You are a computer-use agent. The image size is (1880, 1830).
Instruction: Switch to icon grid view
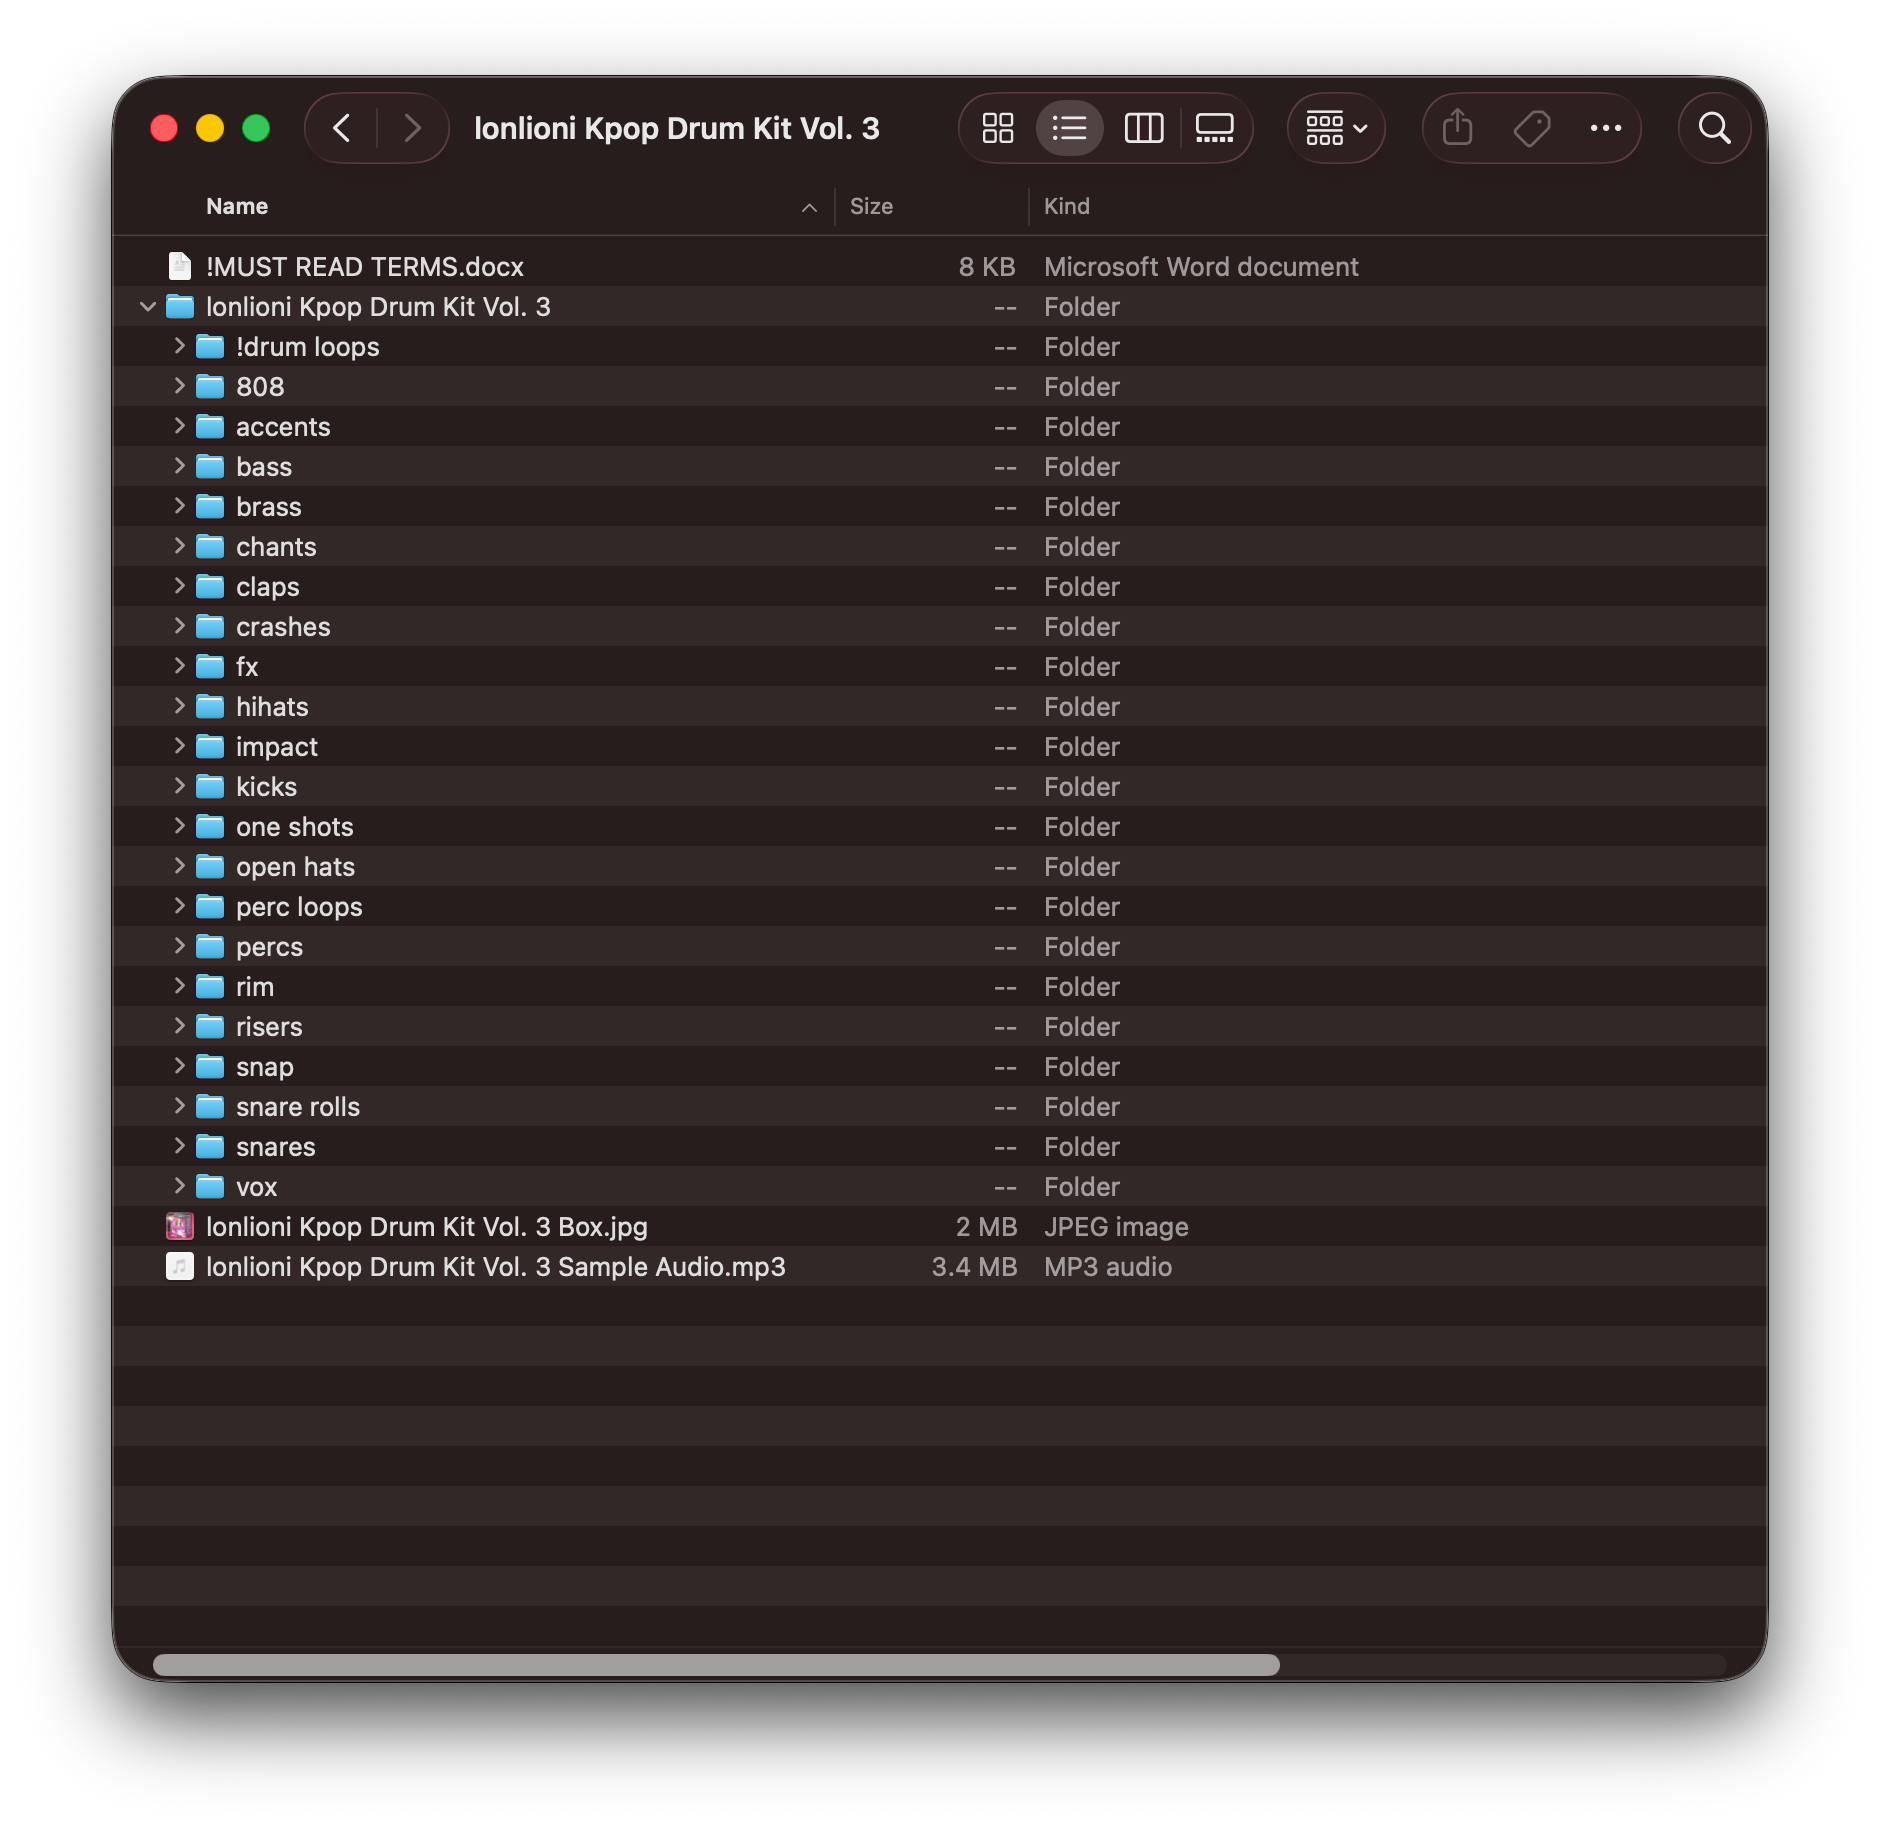(997, 128)
